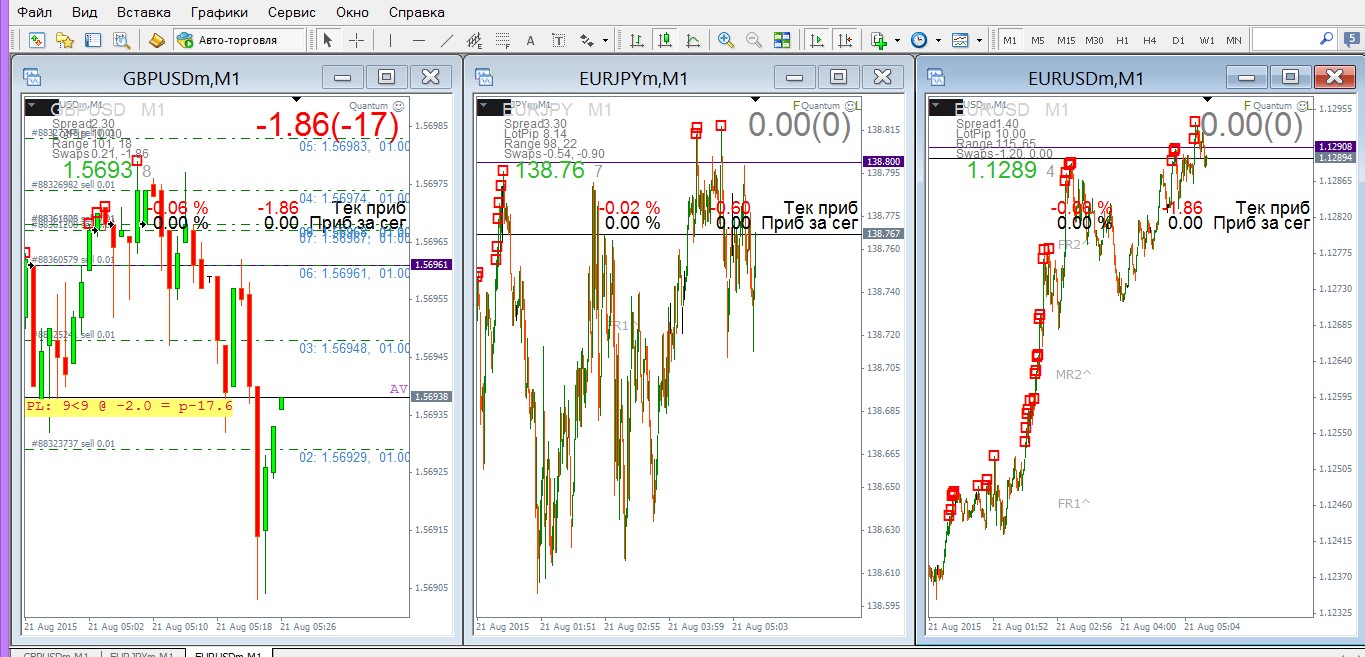The width and height of the screenshot is (1365, 657).
Task: Open the Сервис menu
Action: (x=292, y=13)
